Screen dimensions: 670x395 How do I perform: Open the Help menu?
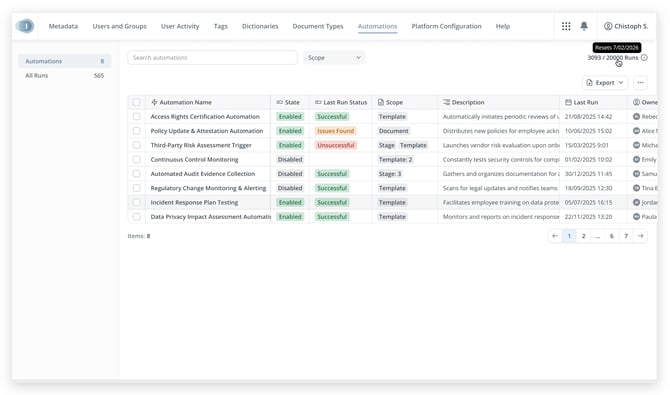(x=502, y=26)
